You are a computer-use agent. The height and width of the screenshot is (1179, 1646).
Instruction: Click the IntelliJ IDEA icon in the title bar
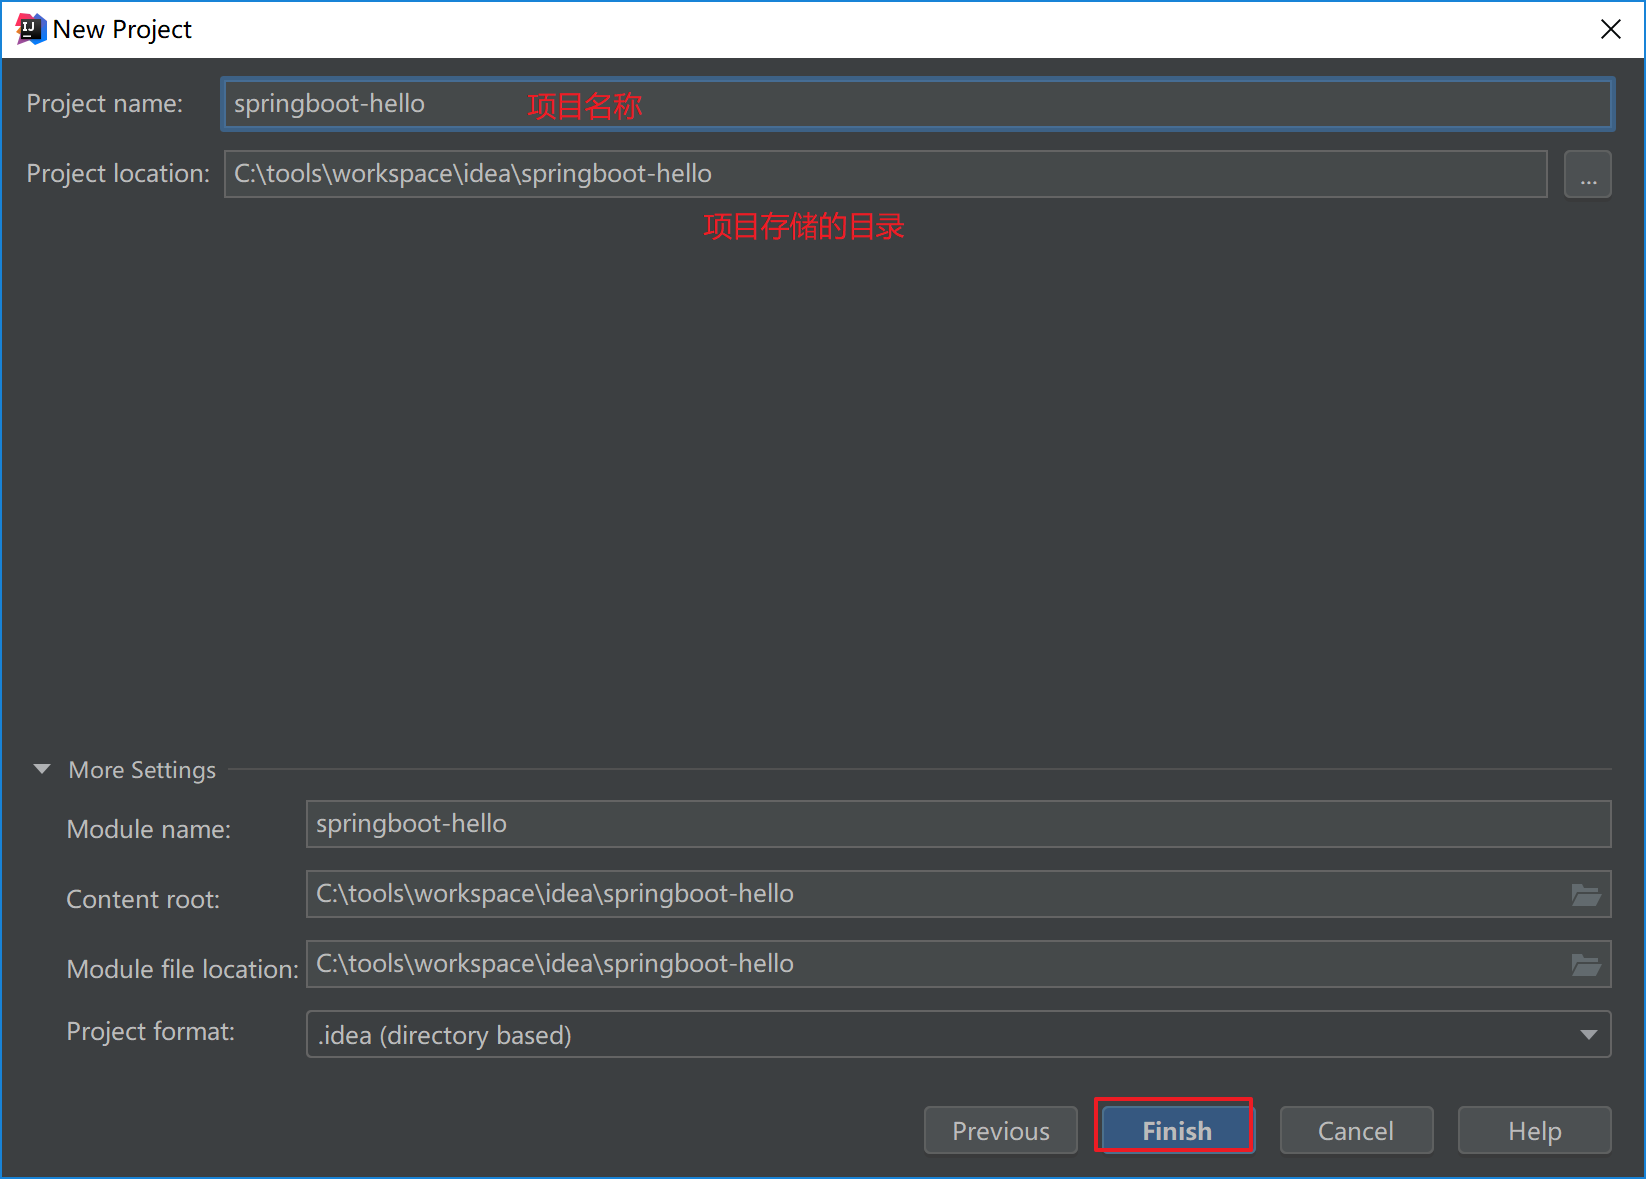click(x=30, y=29)
